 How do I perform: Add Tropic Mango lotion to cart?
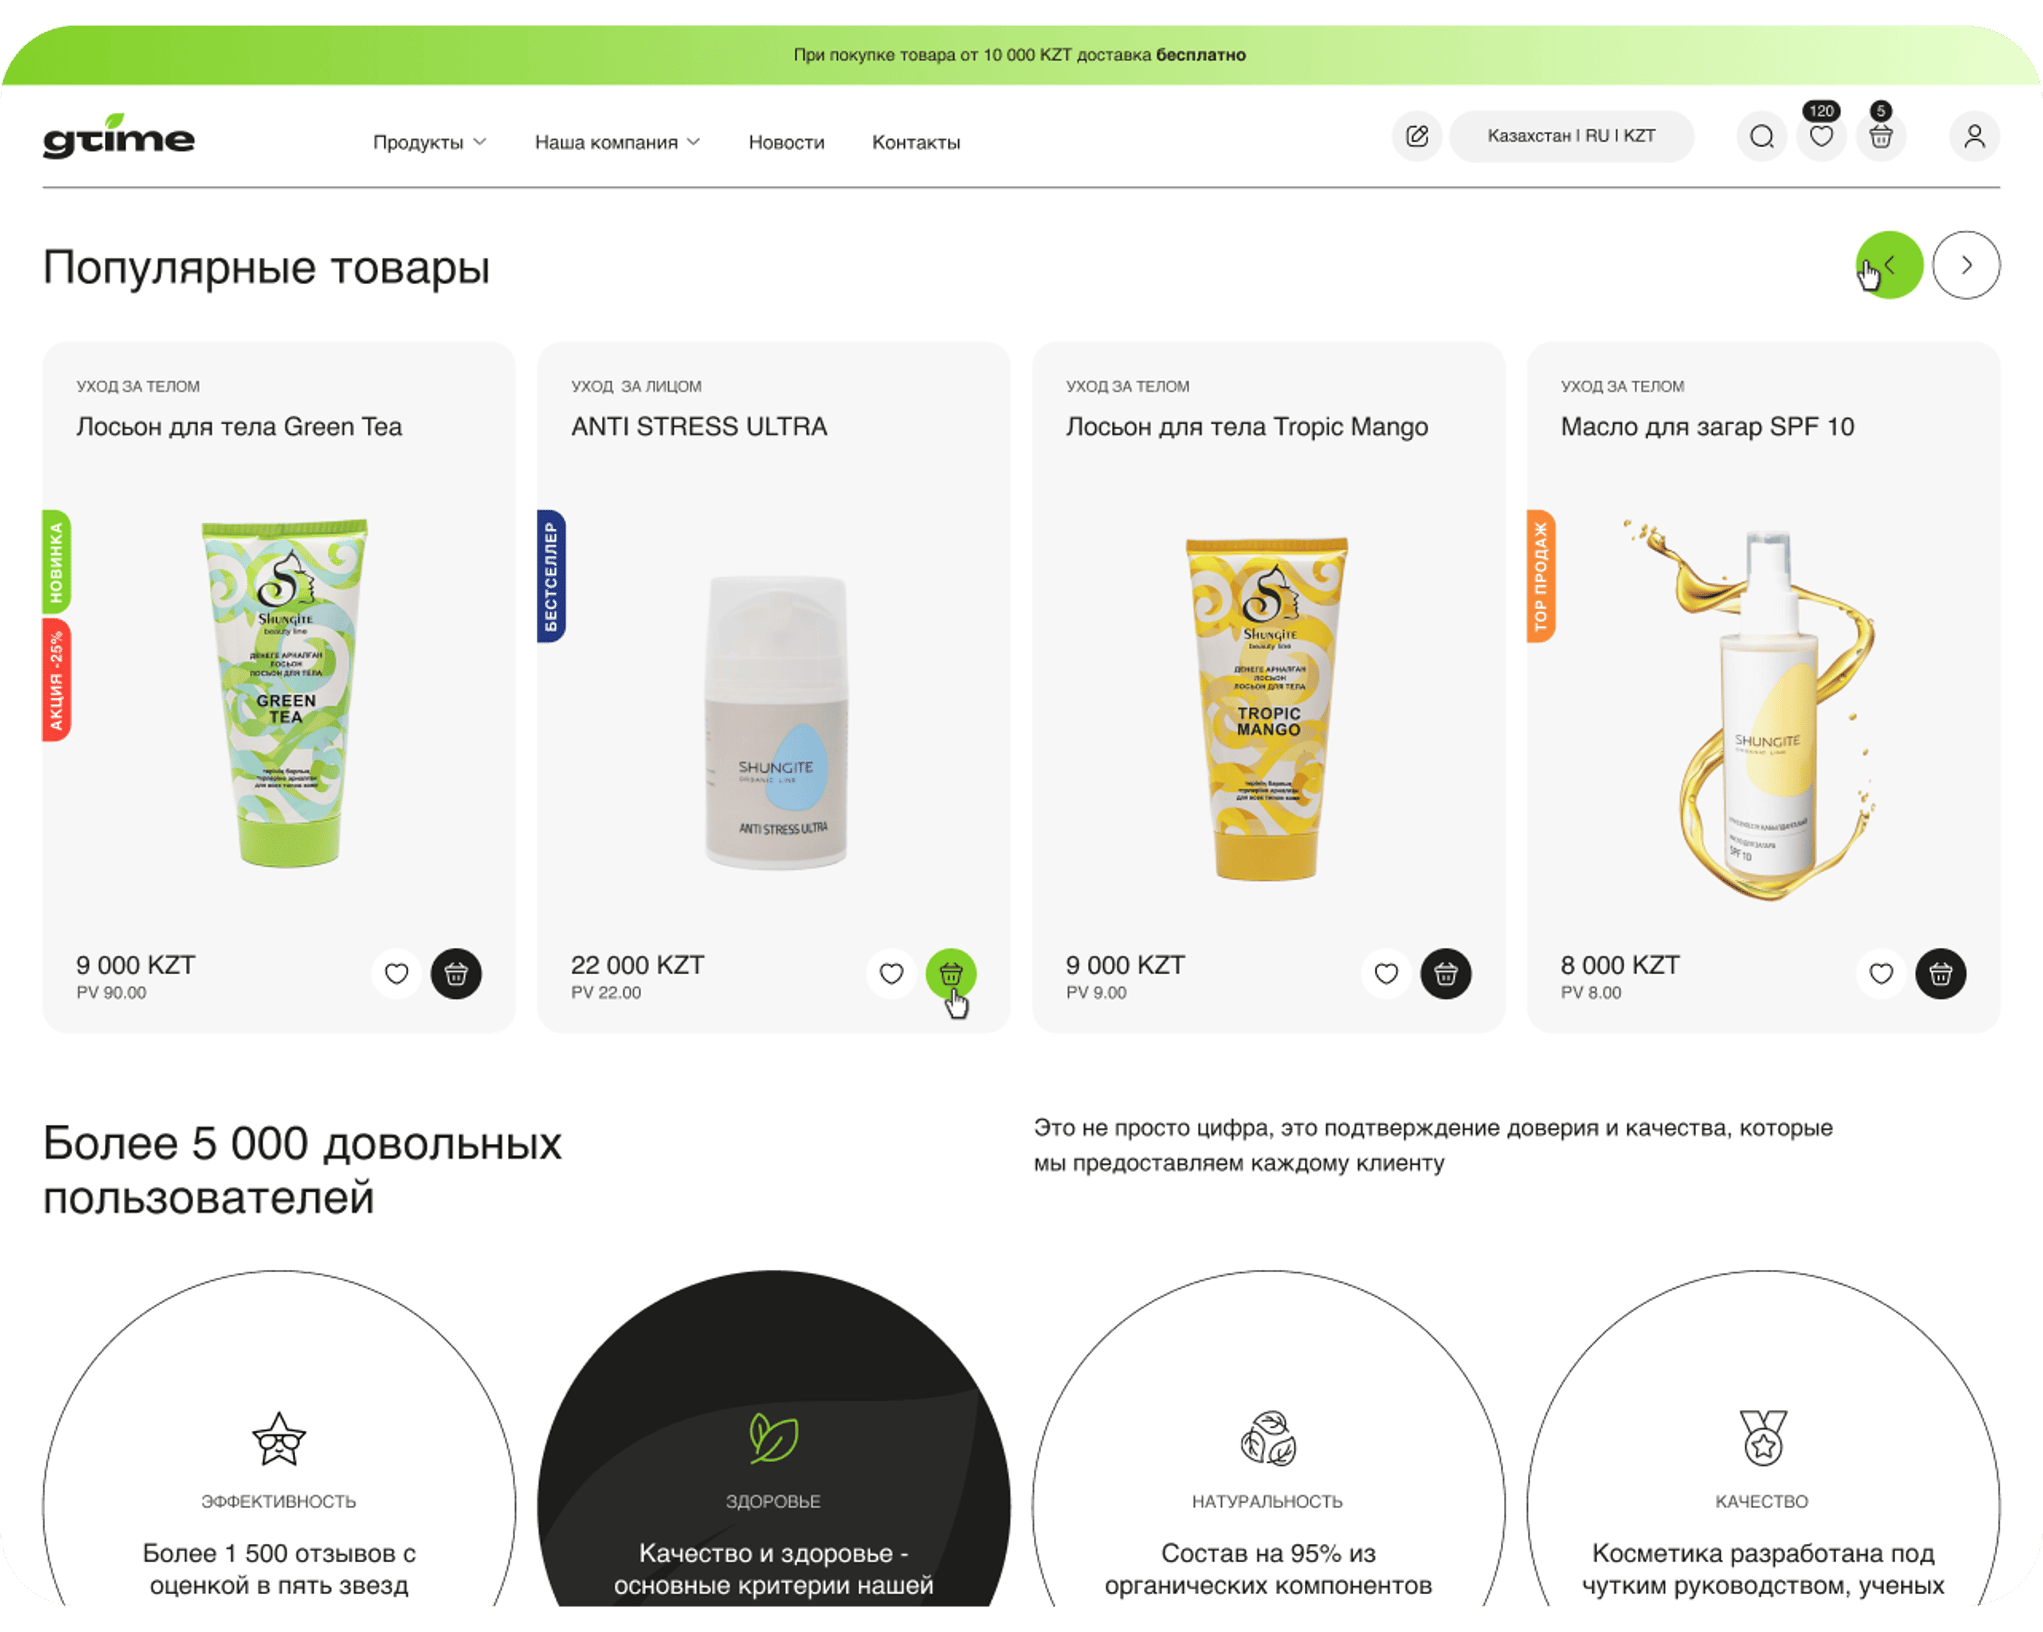pos(1445,973)
